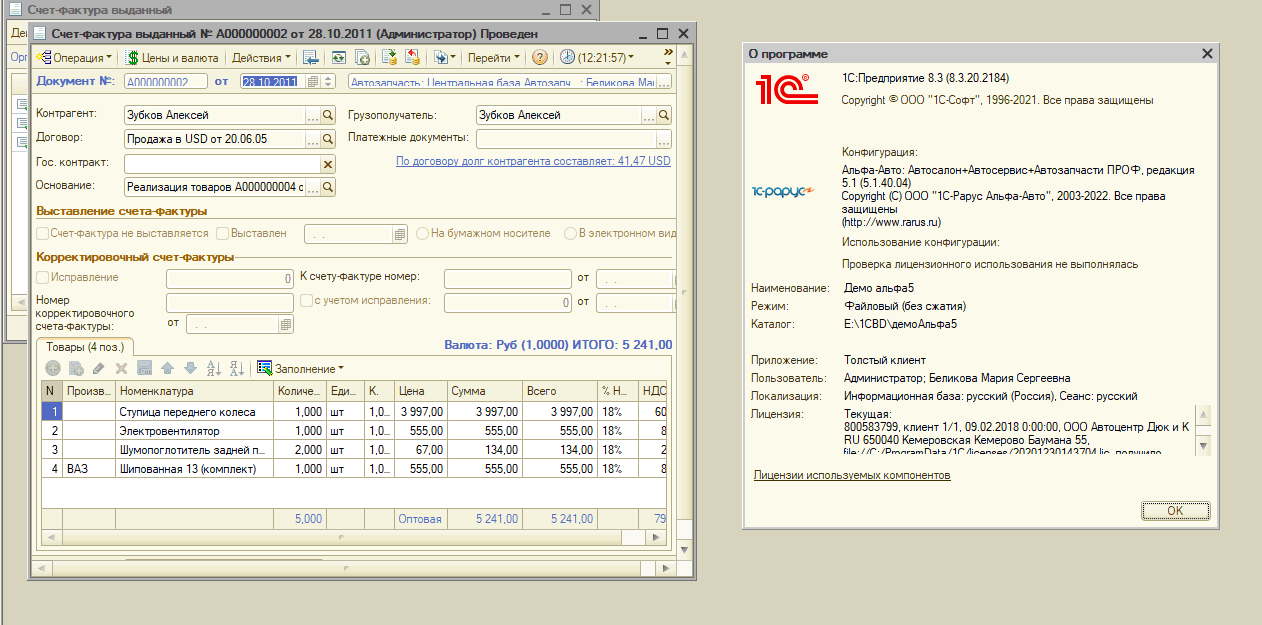Click the Цена column header

click(420, 391)
